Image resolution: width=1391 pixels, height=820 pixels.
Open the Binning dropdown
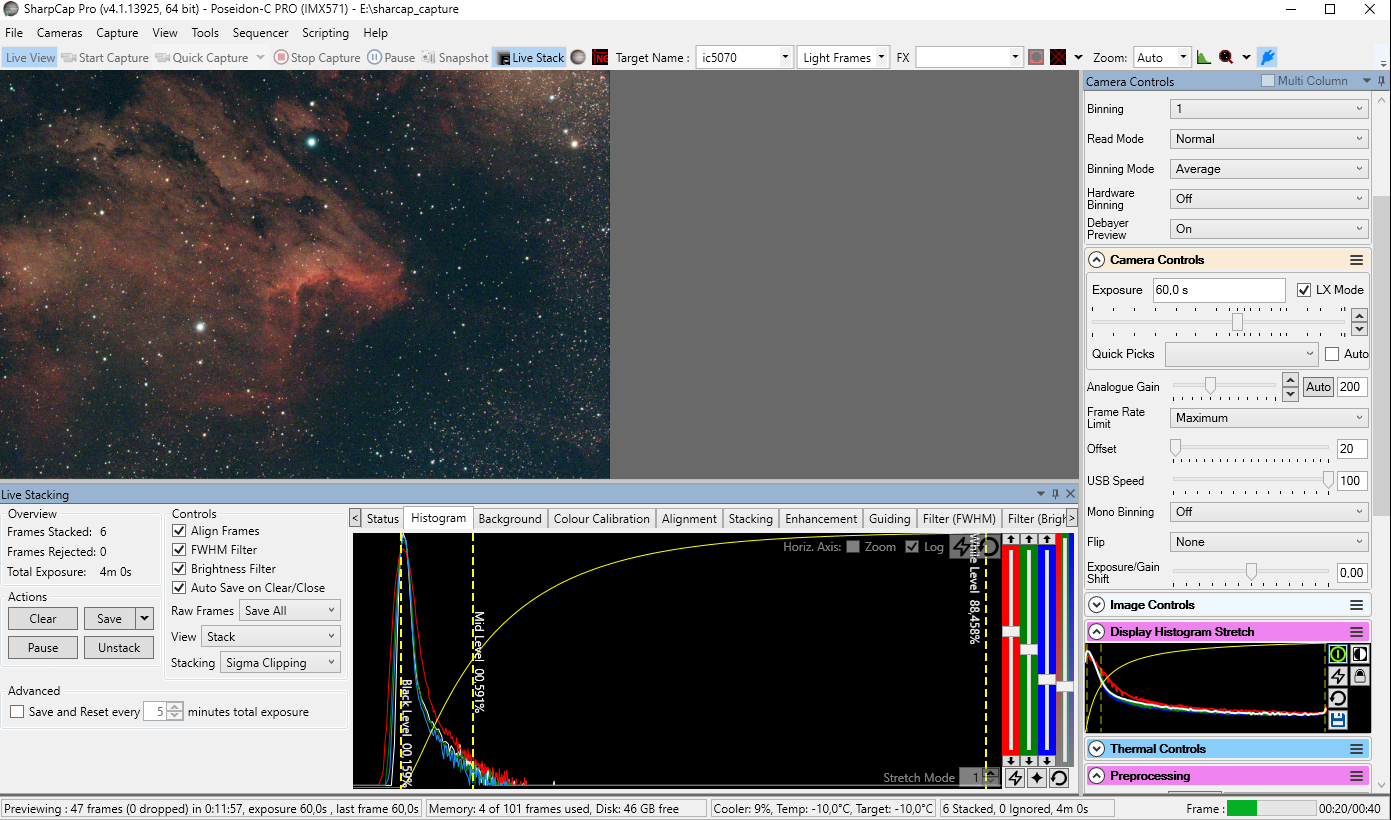(x=1269, y=109)
